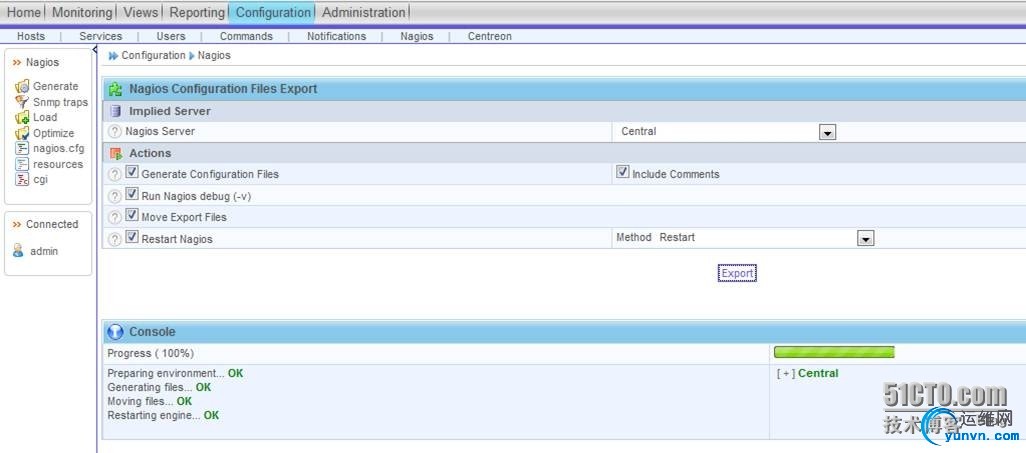Open the Users submenu
This screenshot has width=1026, height=453.
point(171,37)
